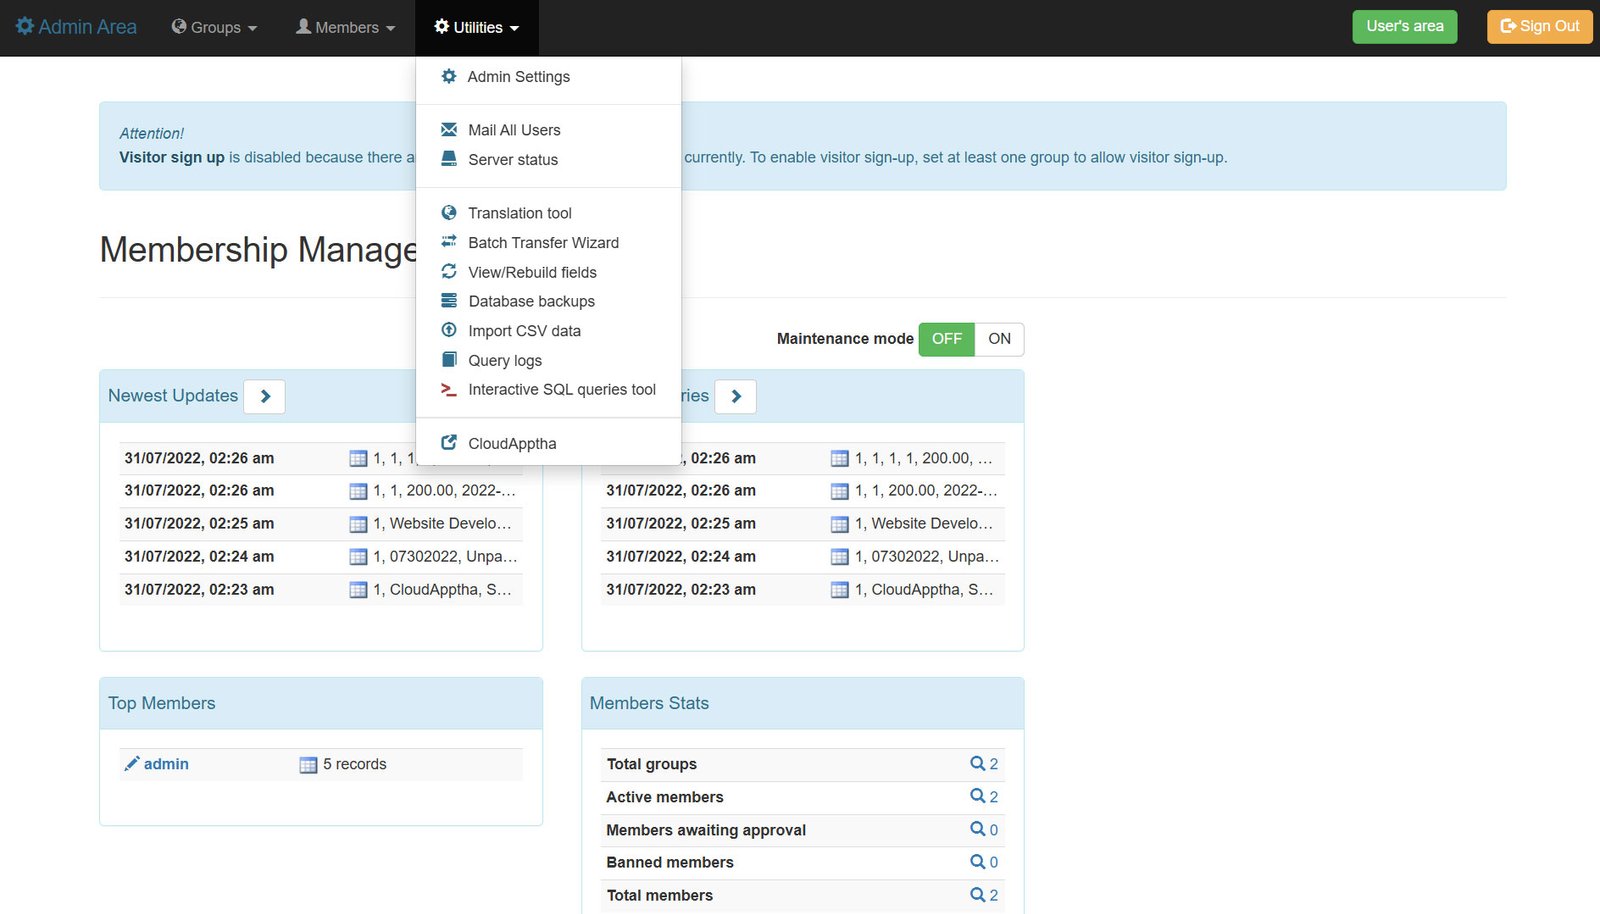Launch the Translation tool

(x=548, y=213)
